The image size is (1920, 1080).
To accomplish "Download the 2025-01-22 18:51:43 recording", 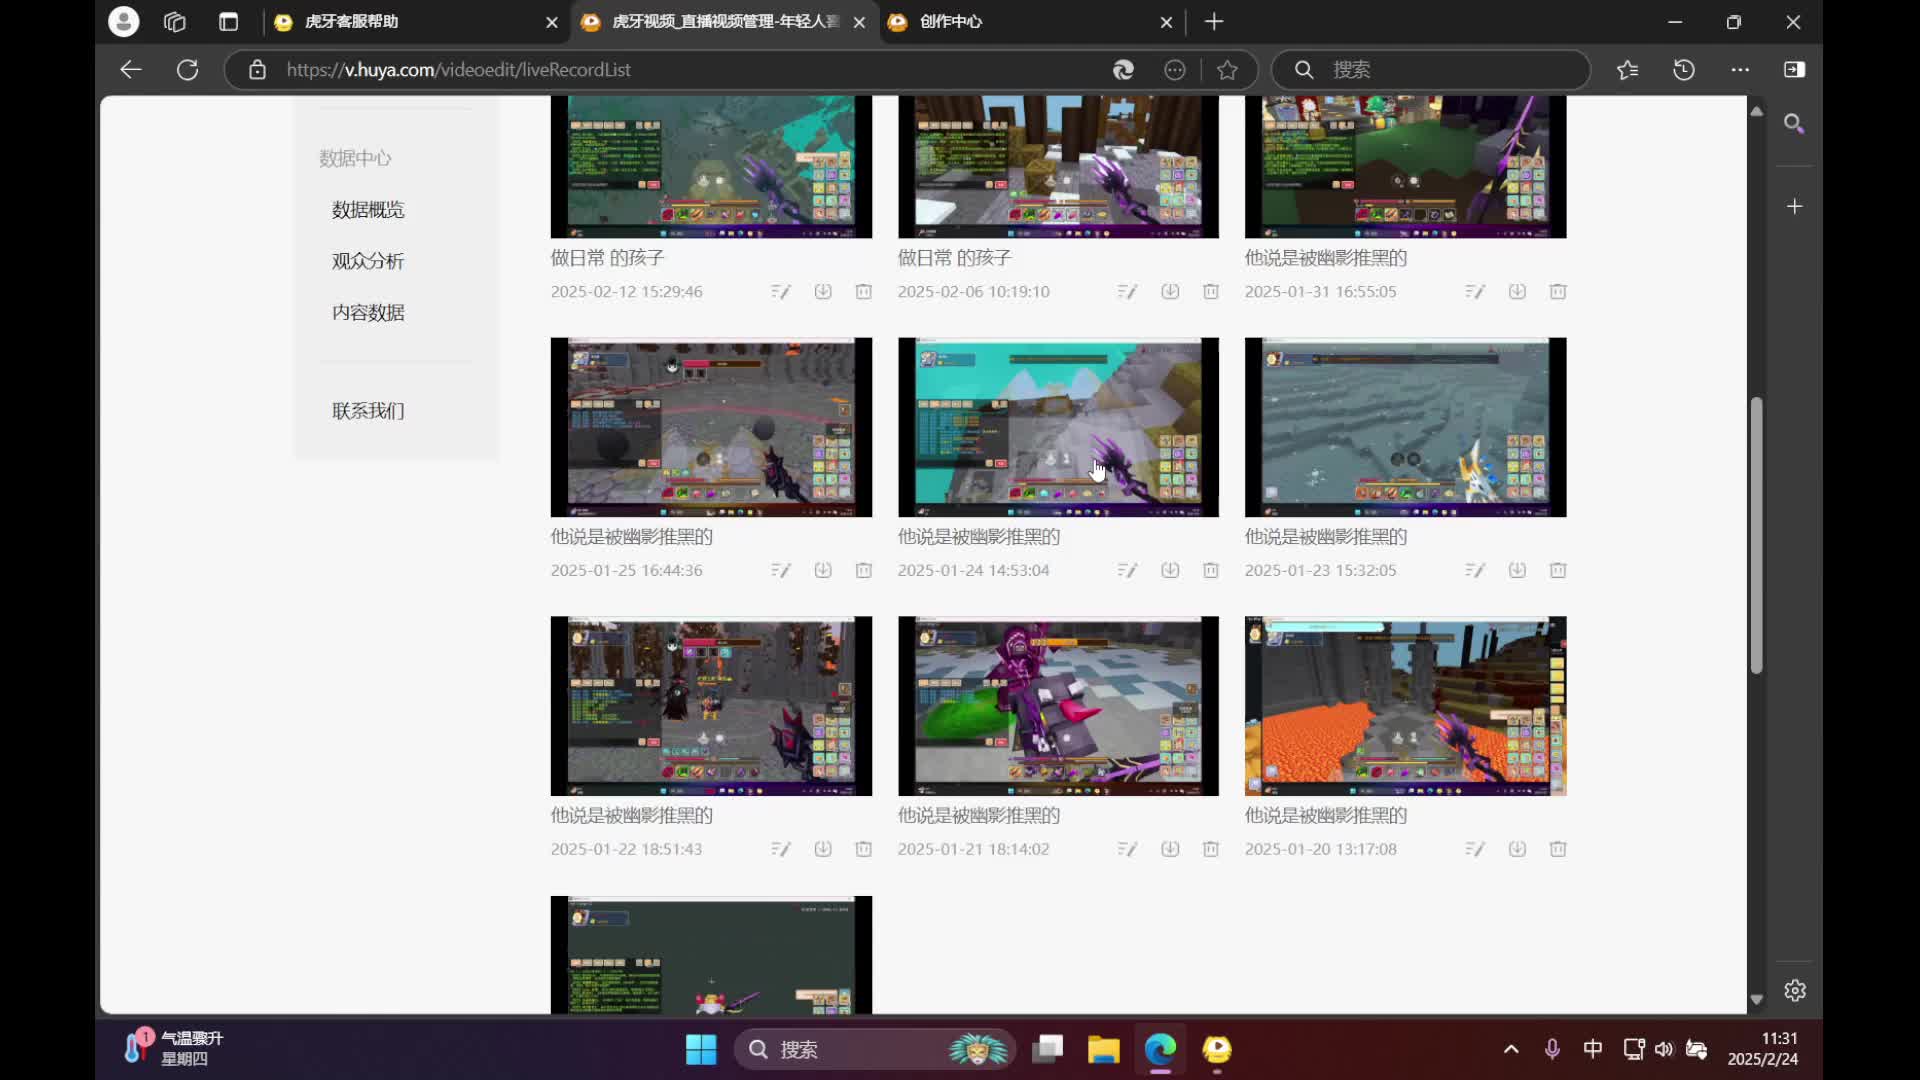I will 822,849.
